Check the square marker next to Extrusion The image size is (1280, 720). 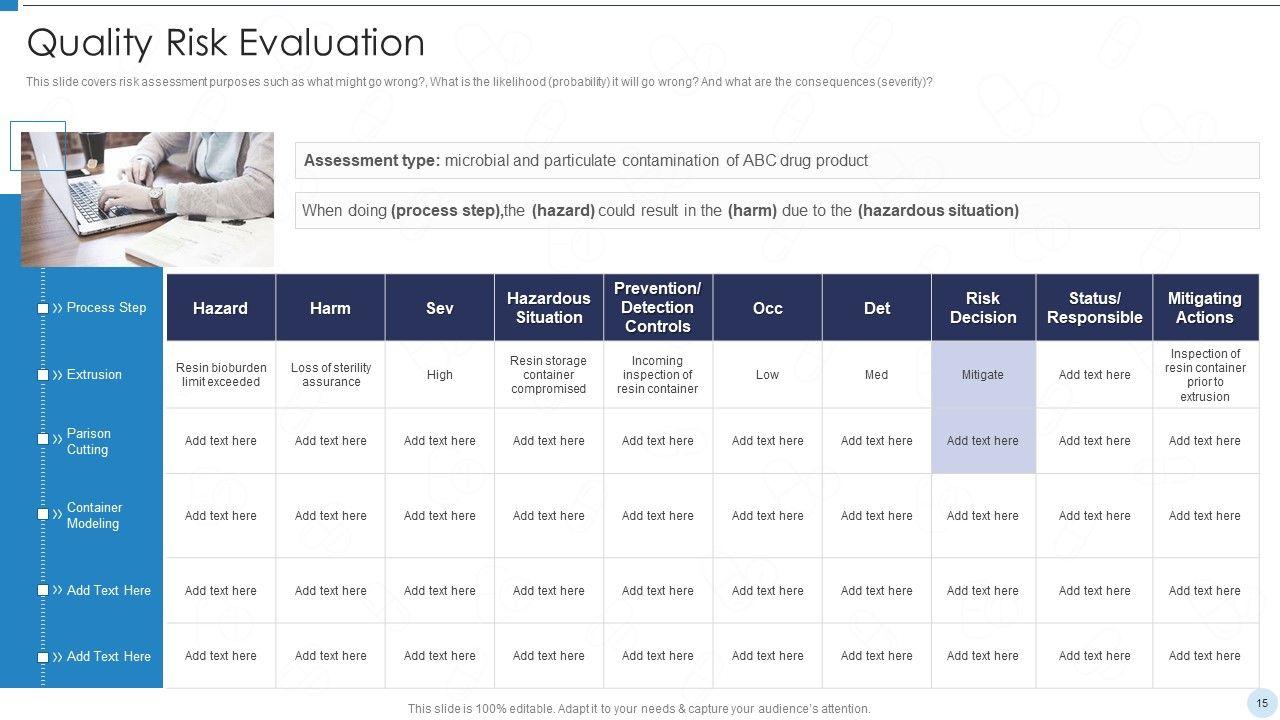[x=43, y=375]
